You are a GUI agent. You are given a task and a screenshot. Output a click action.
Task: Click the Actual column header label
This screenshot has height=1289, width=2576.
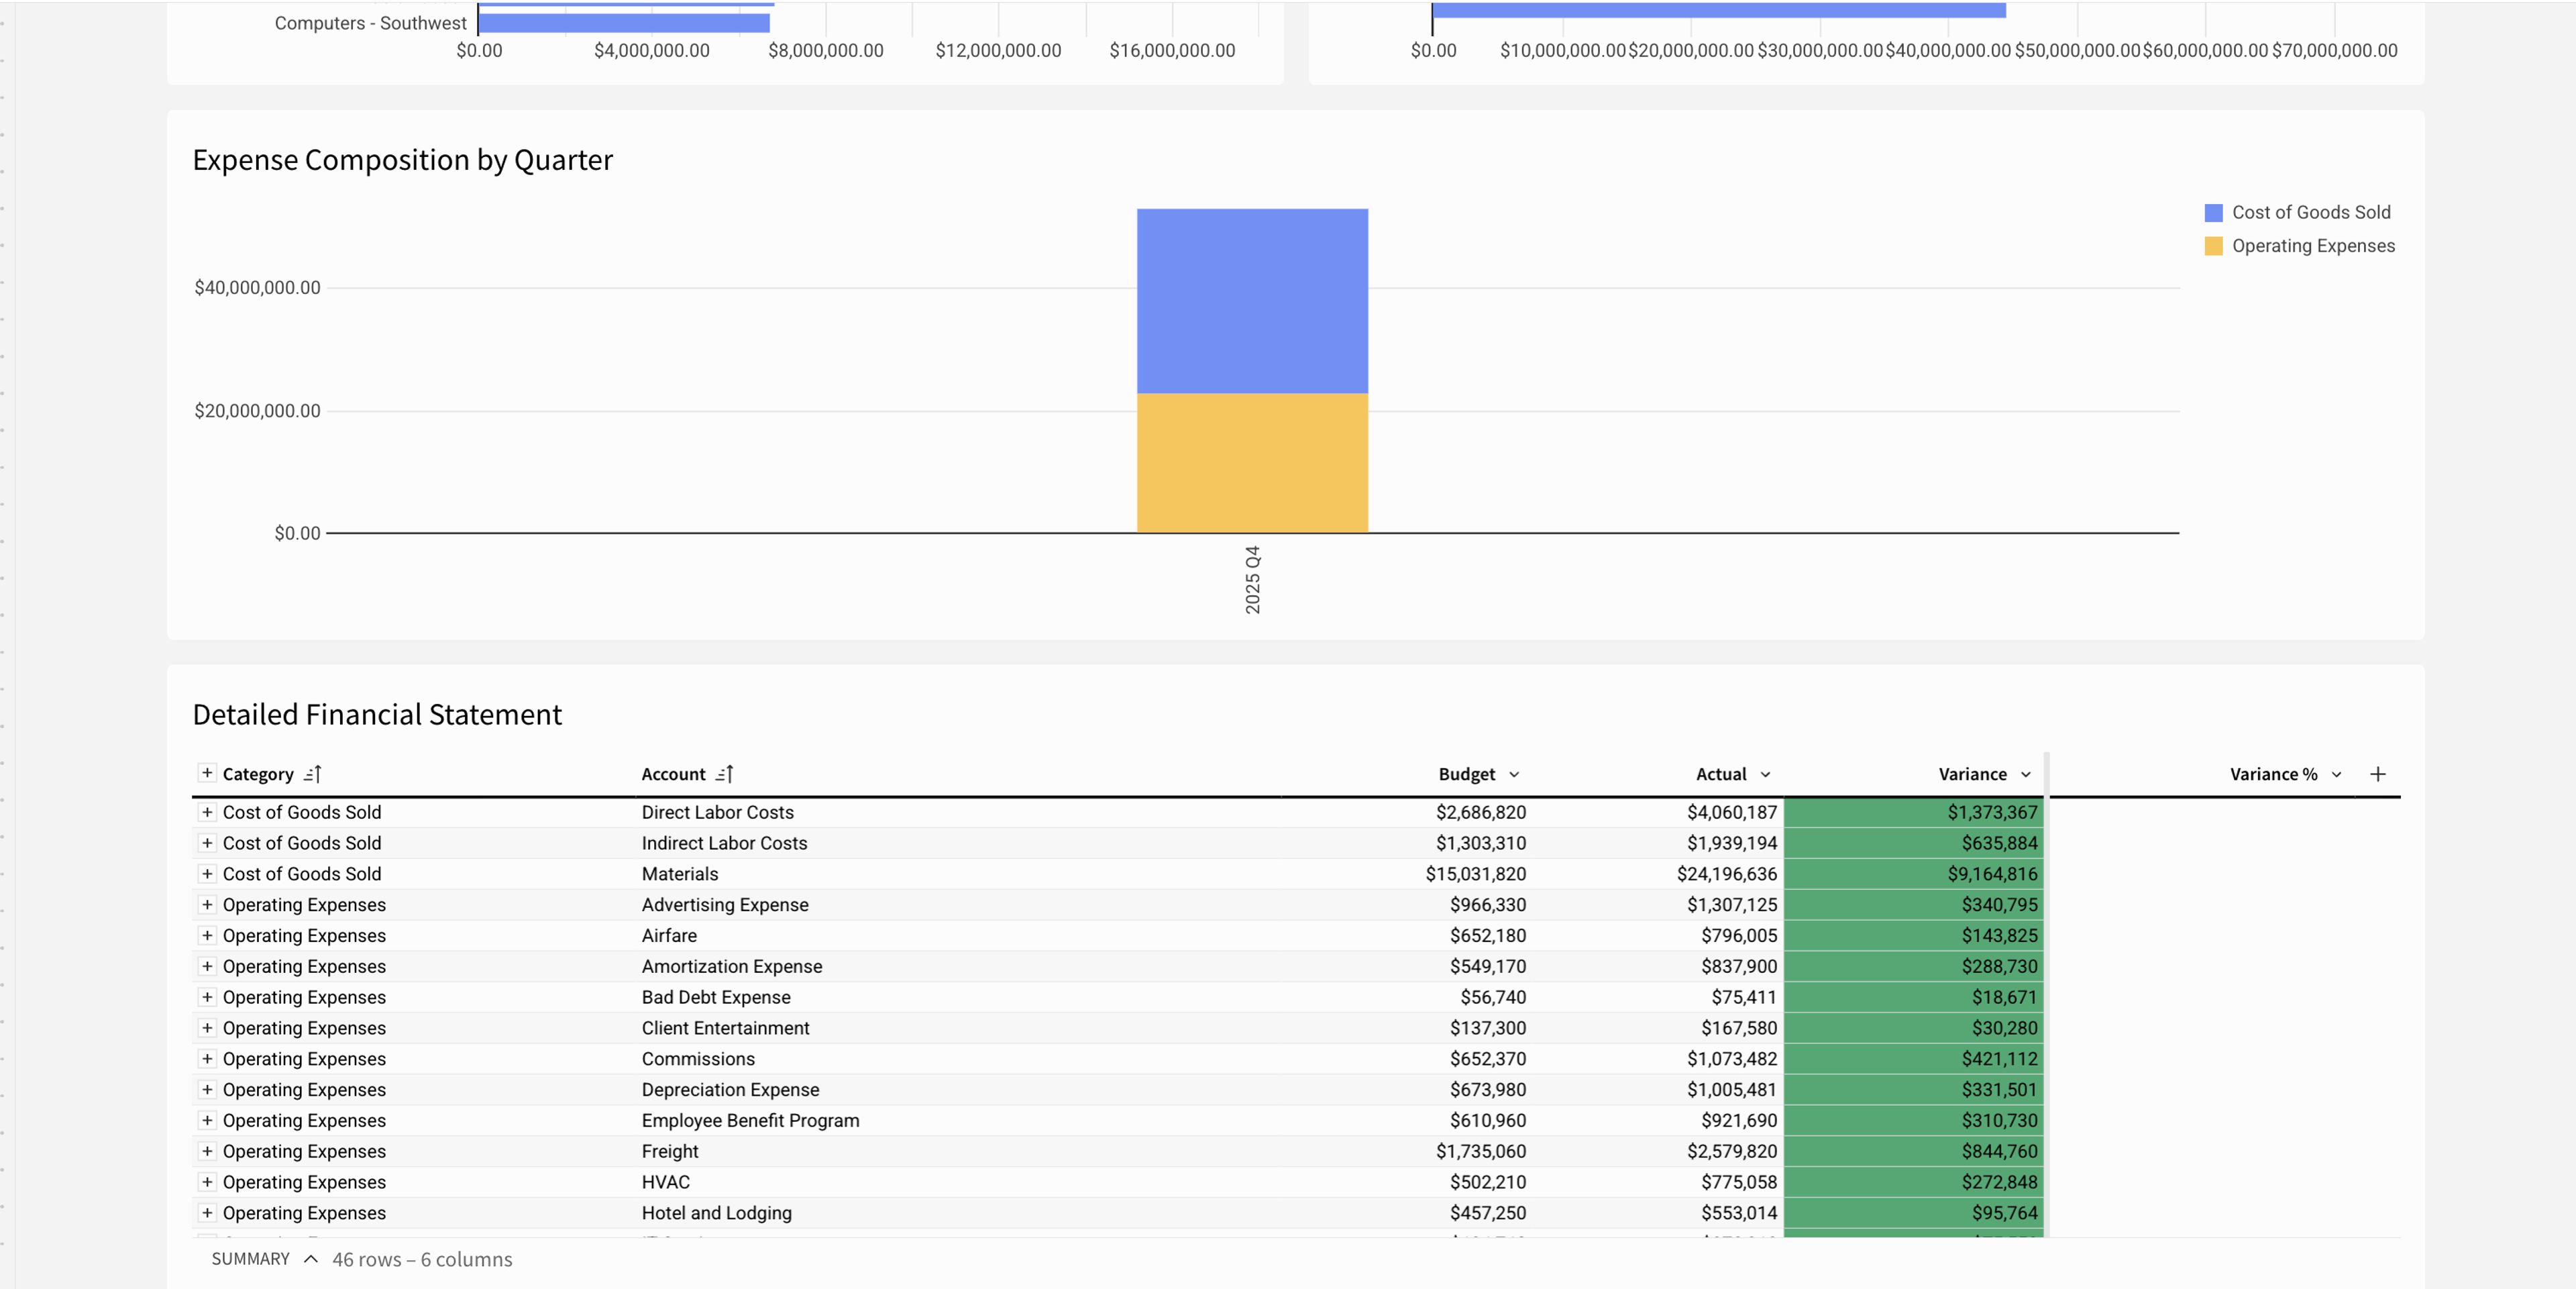click(1721, 774)
